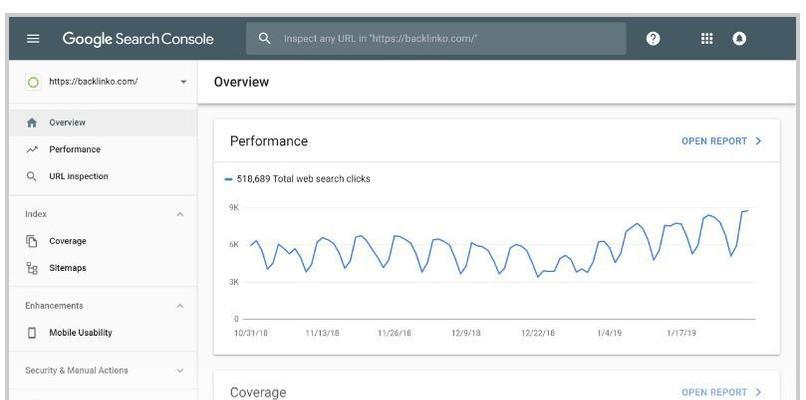The image size is (806, 400).
Task: Click the 12/22/18 date axis label
Action: pos(538,333)
